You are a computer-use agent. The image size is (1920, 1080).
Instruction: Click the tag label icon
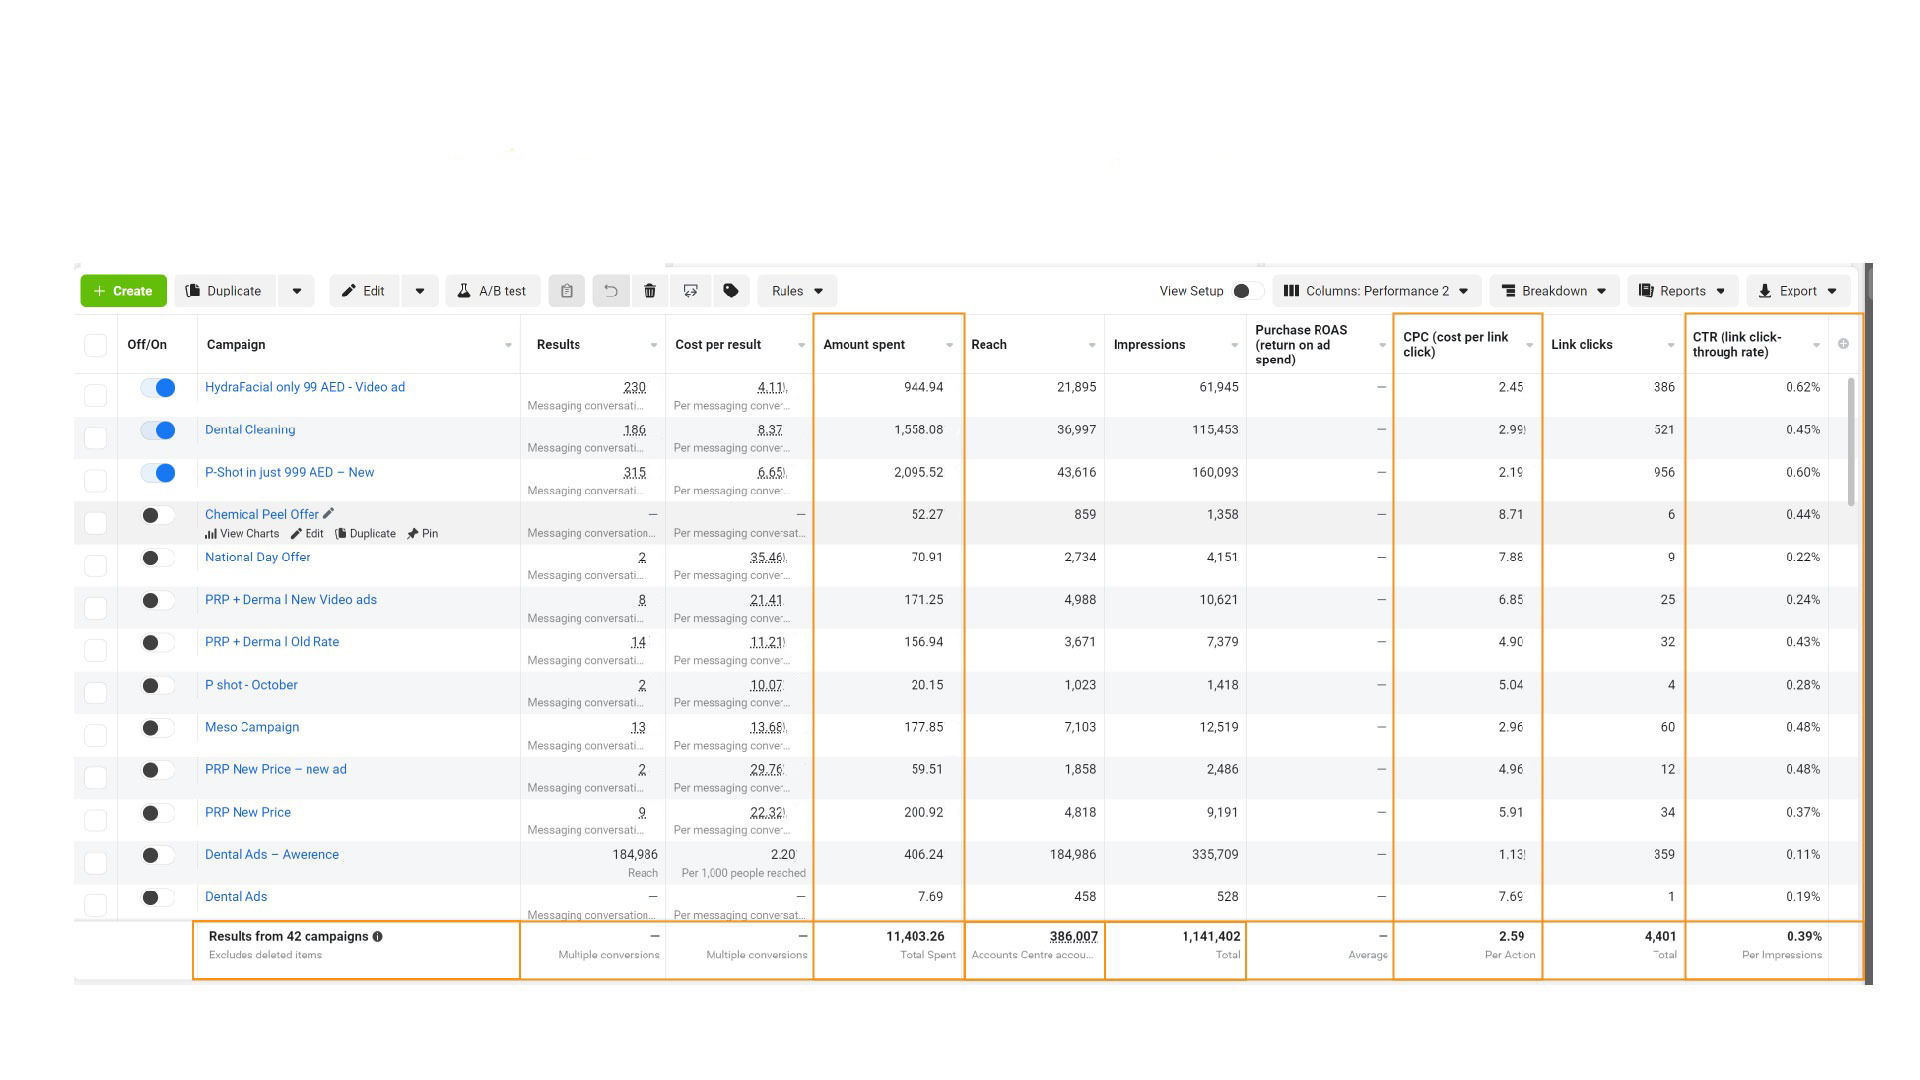click(x=731, y=291)
